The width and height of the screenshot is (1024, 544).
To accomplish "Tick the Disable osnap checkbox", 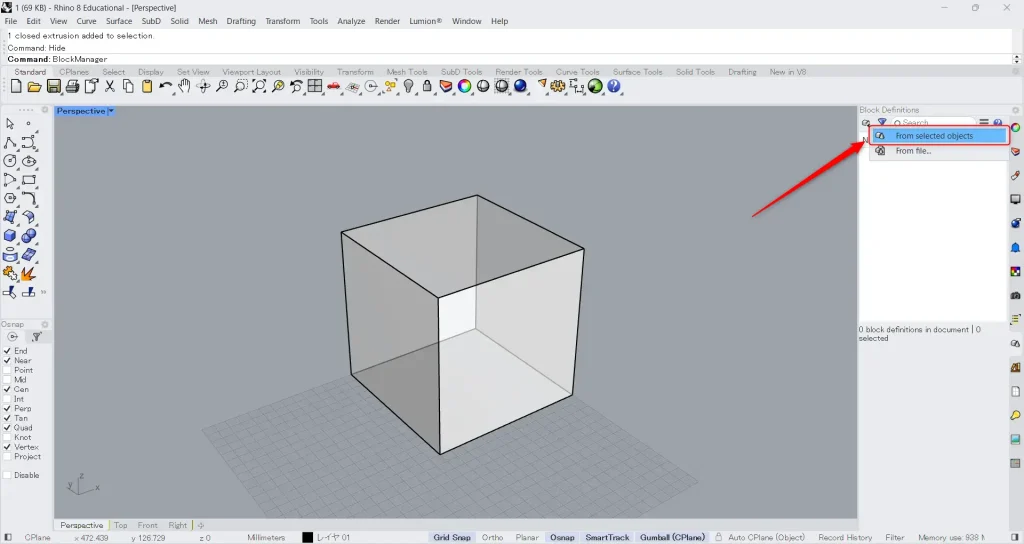I will coord(8,475).
